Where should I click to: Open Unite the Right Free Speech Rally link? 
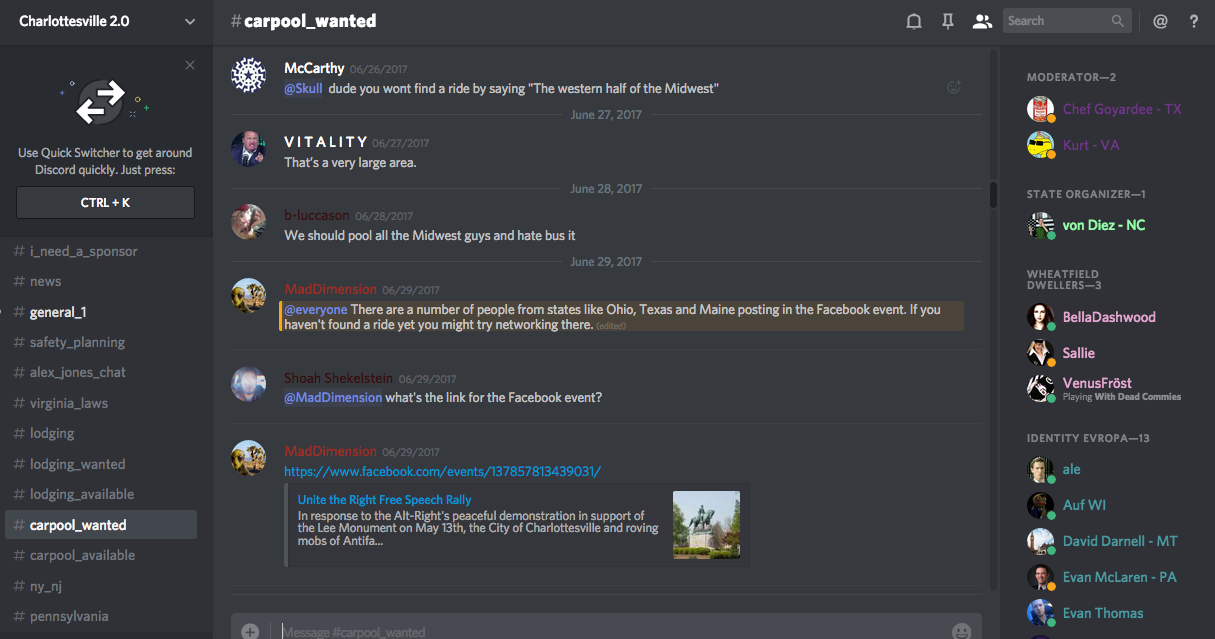pos(384,499)
